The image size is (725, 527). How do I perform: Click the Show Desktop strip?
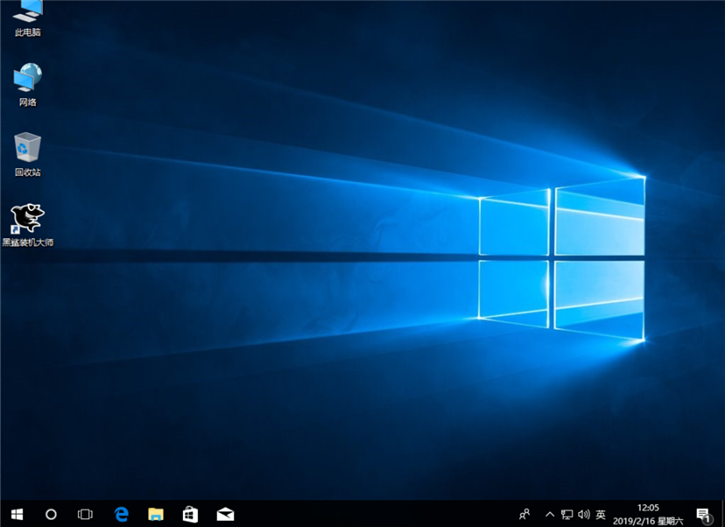click(723, 514)
